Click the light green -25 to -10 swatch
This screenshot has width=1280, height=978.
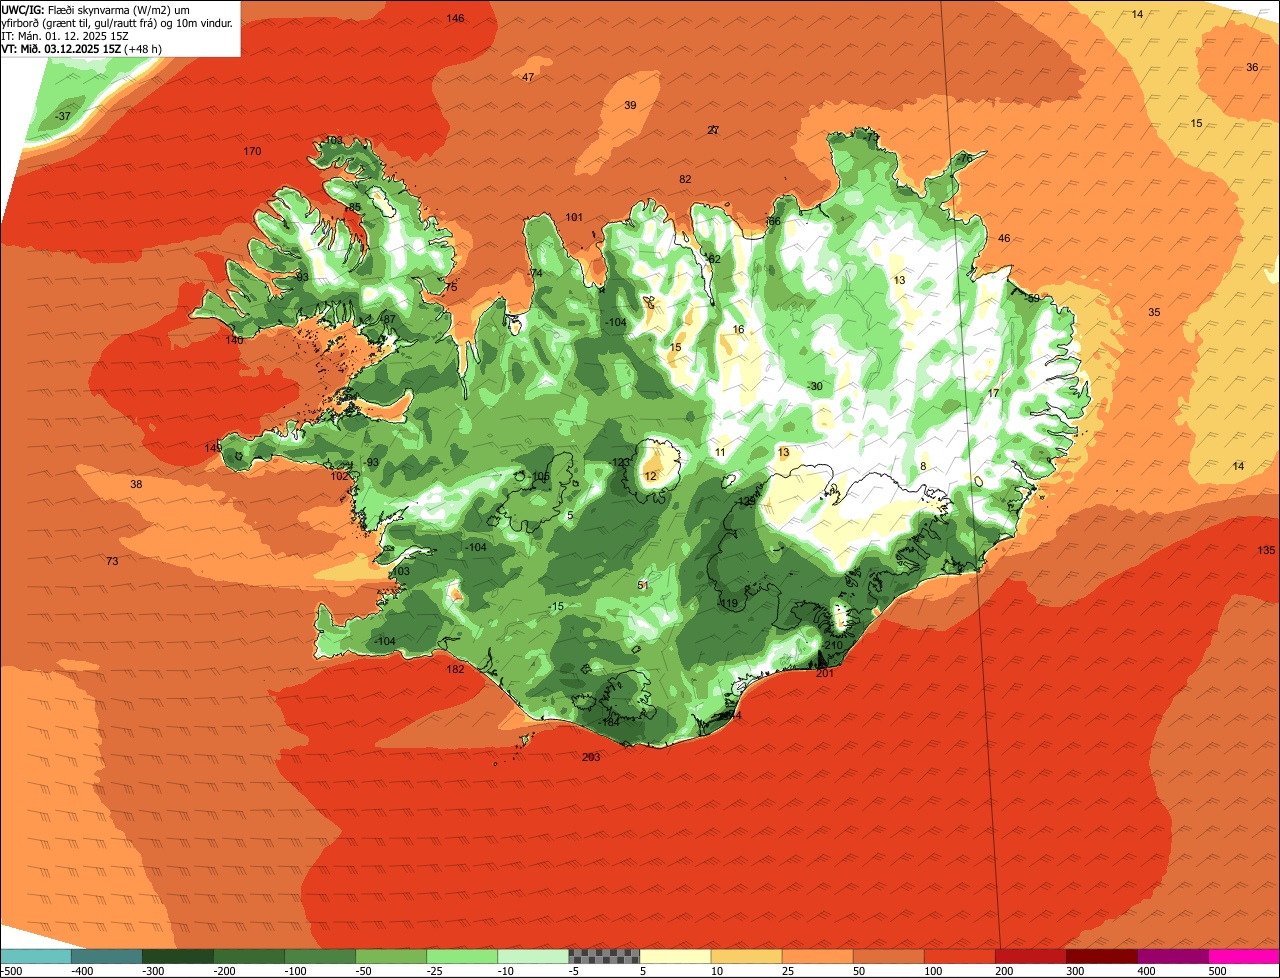click(462, 956)
